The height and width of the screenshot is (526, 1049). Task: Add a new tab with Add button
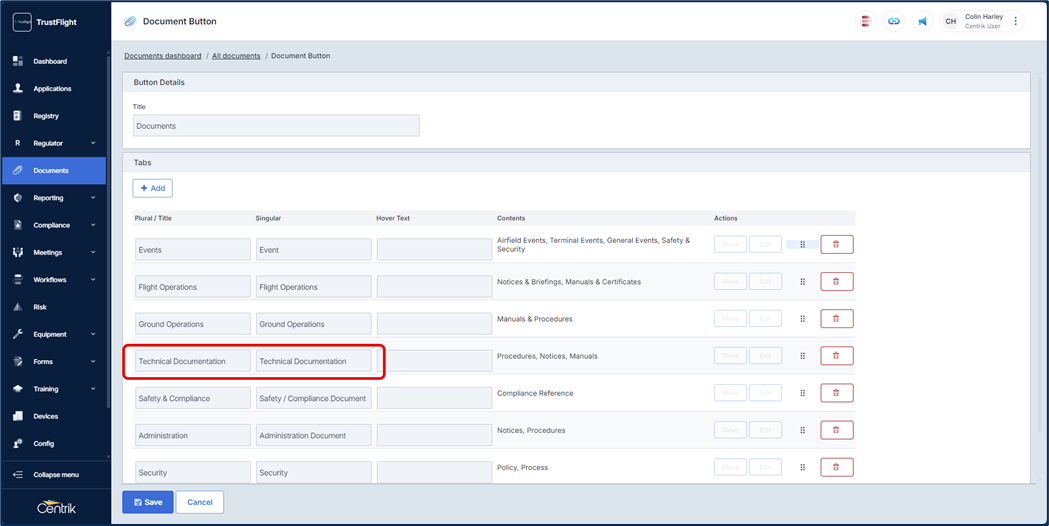pos(152,188)
